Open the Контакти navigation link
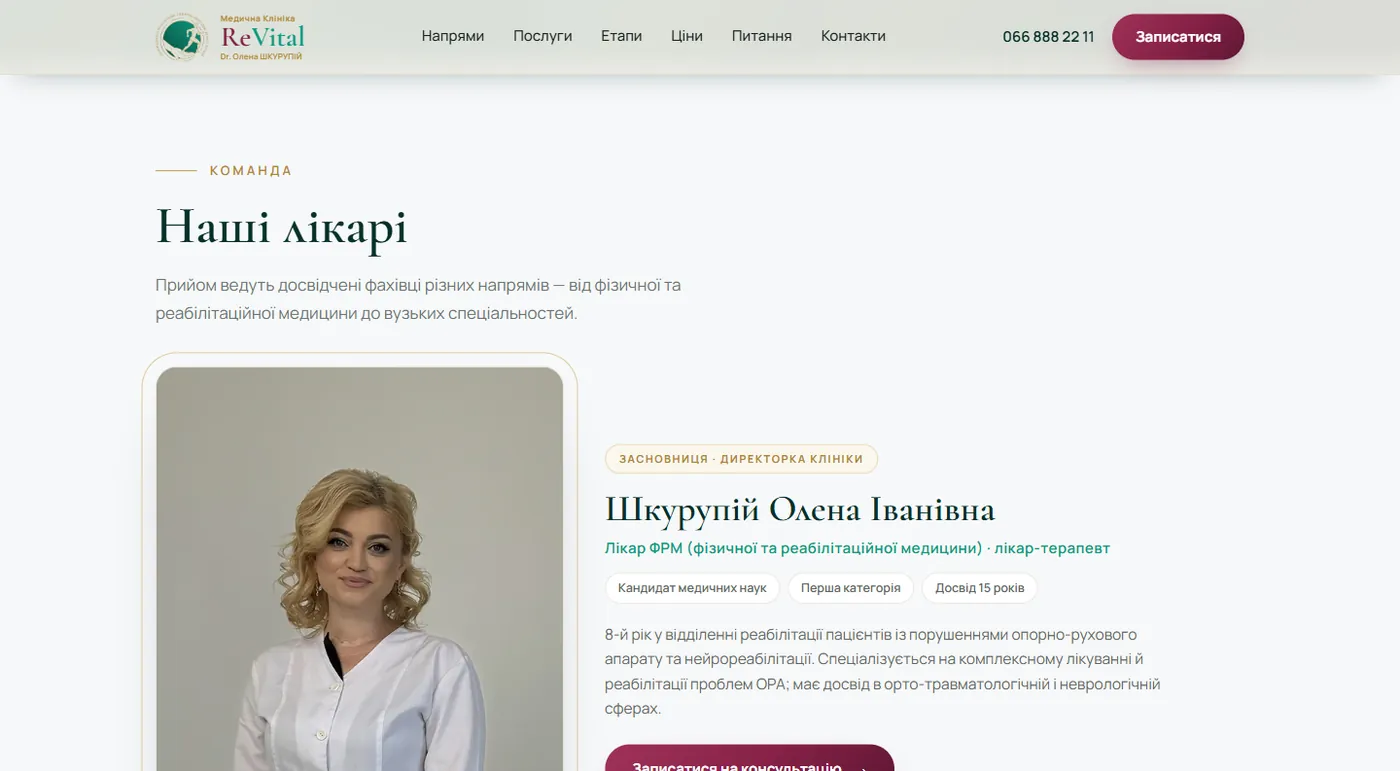 [x=853, y=36]
